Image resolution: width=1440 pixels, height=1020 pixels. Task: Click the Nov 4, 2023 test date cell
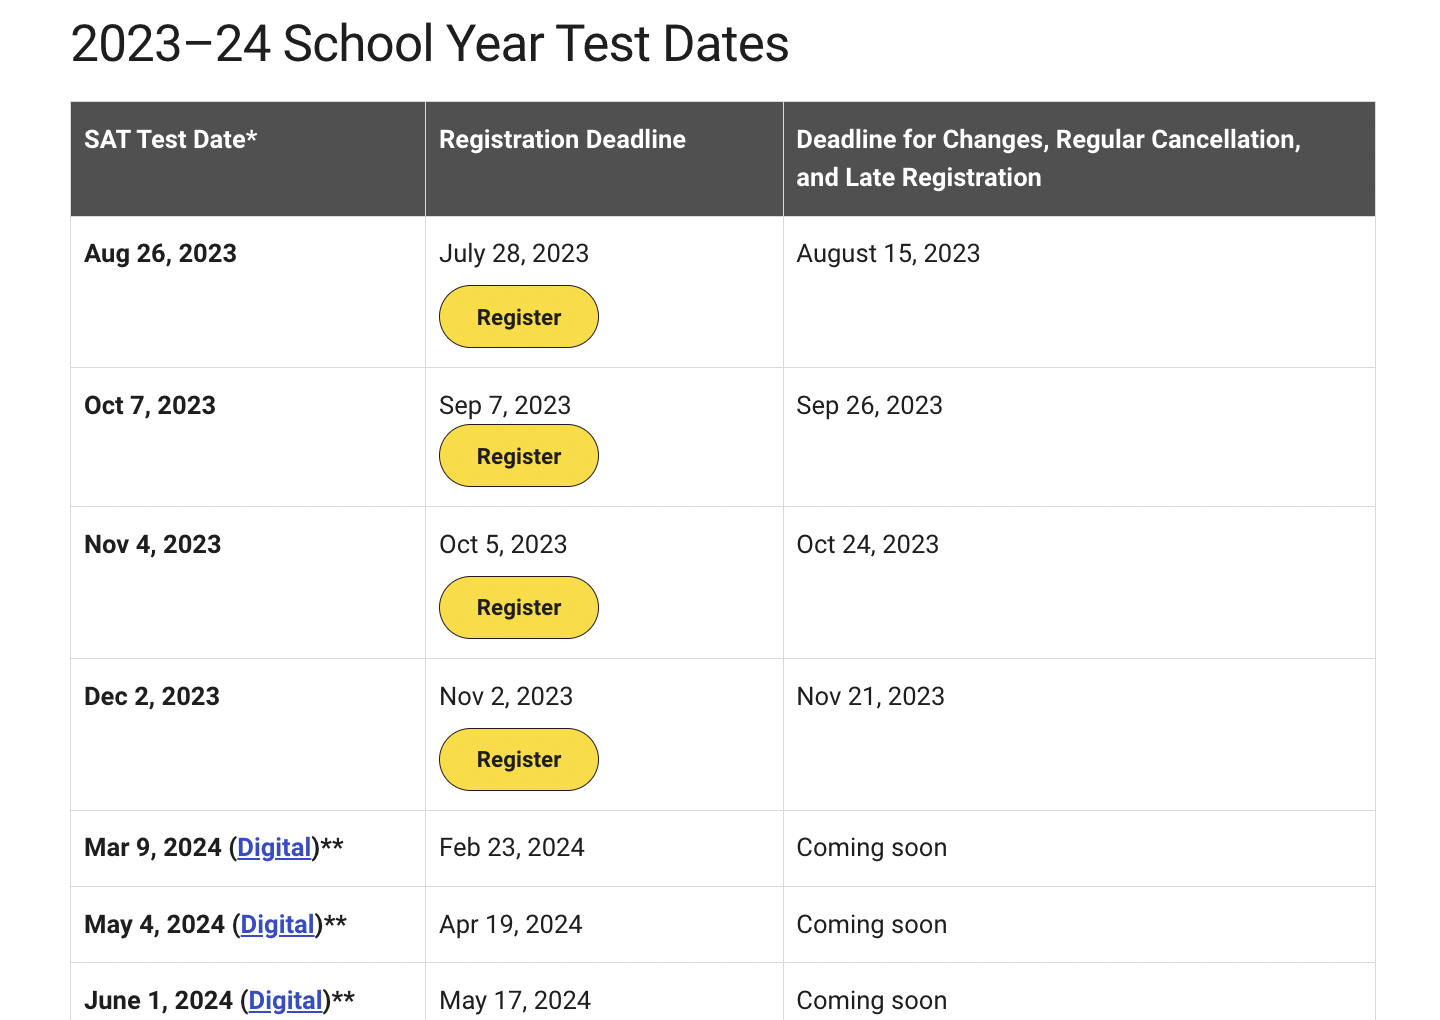click(x=152, y=545)
